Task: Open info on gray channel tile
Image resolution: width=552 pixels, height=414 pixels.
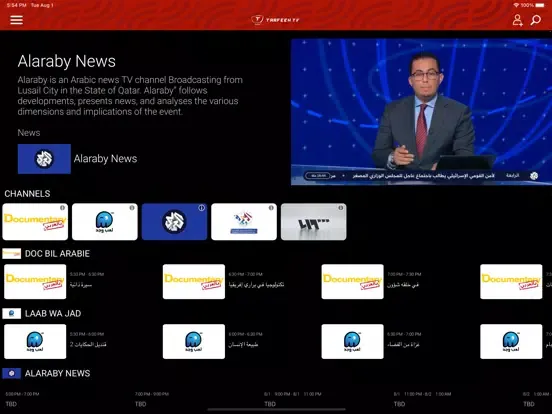Action: 341,208
